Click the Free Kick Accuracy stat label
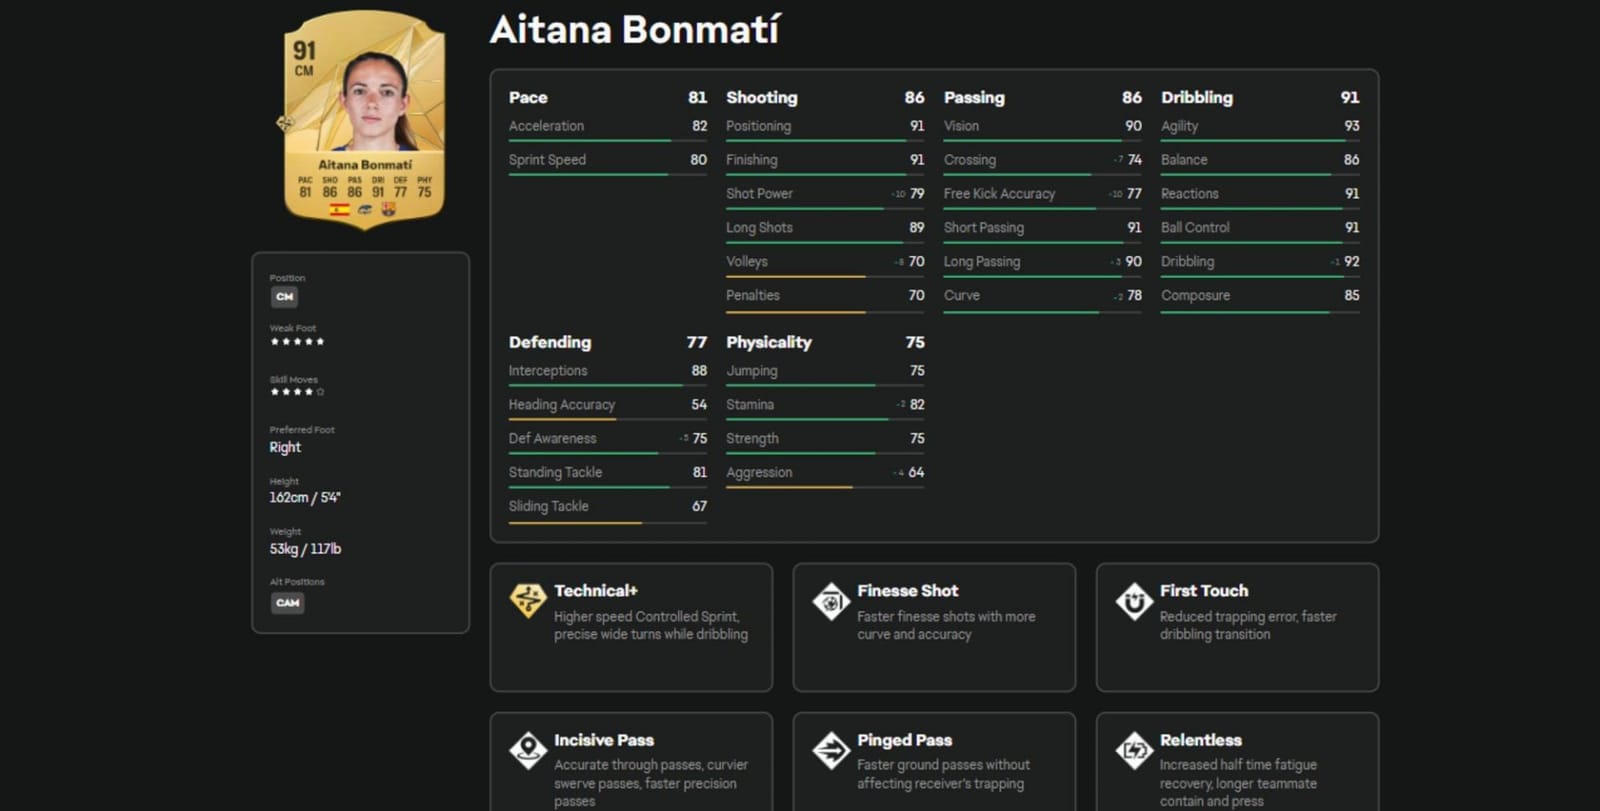The height and width of the screenshot is (811, 1600). pyautogui.click(x=1000, y=193)
